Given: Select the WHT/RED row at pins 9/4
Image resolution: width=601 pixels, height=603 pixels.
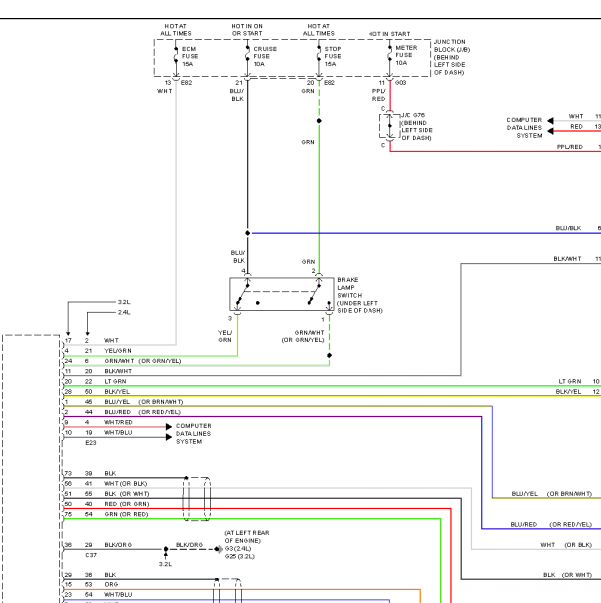Looking at the screenshot, I should pyautogui.click(x=98, y=422).
